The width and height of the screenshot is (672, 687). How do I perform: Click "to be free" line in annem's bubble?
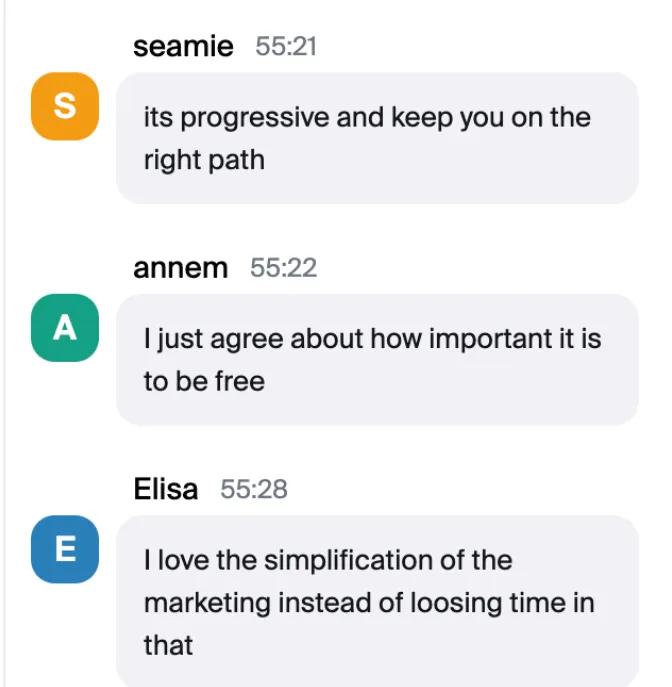coord(204,381)
